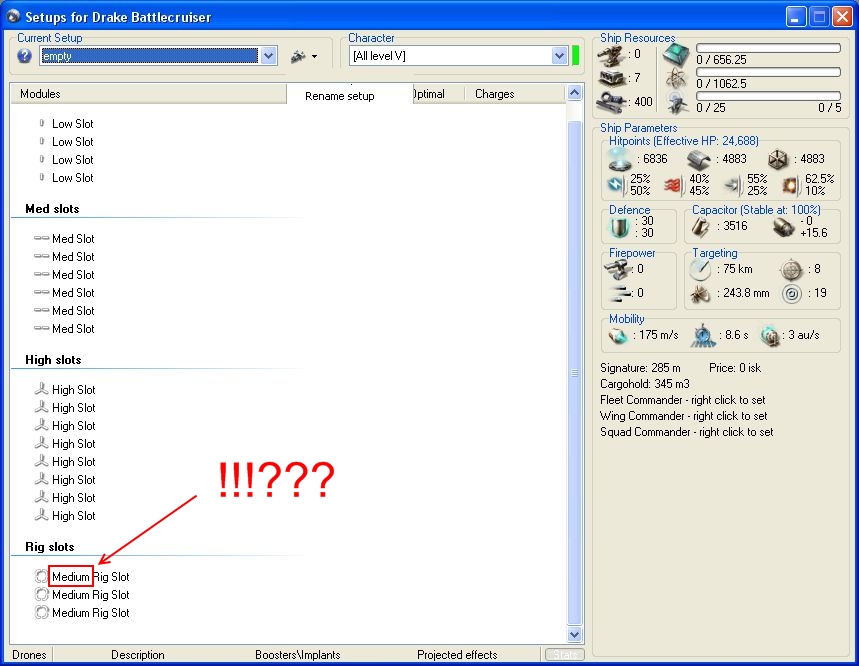Switch to the Projected effects tab

(457, 654)
